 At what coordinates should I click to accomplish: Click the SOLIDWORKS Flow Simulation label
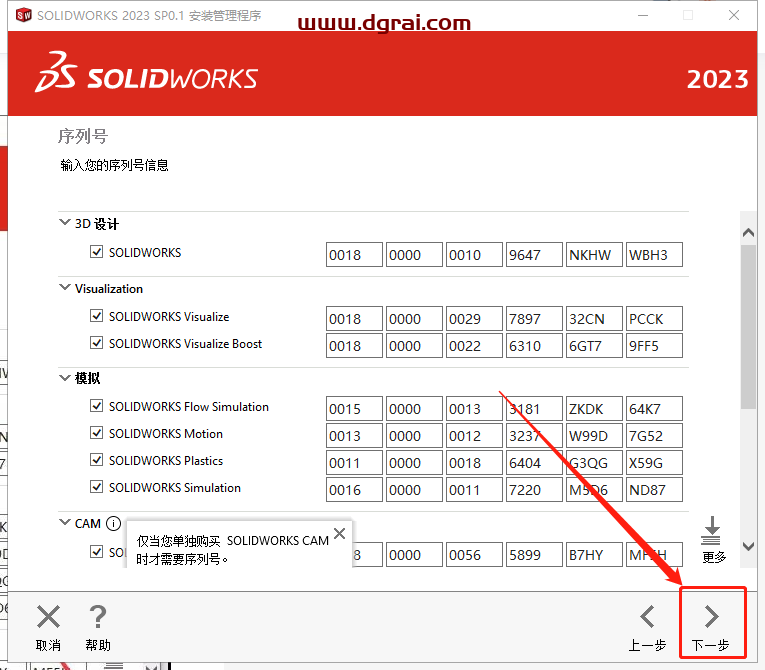[x=189, y=406]
